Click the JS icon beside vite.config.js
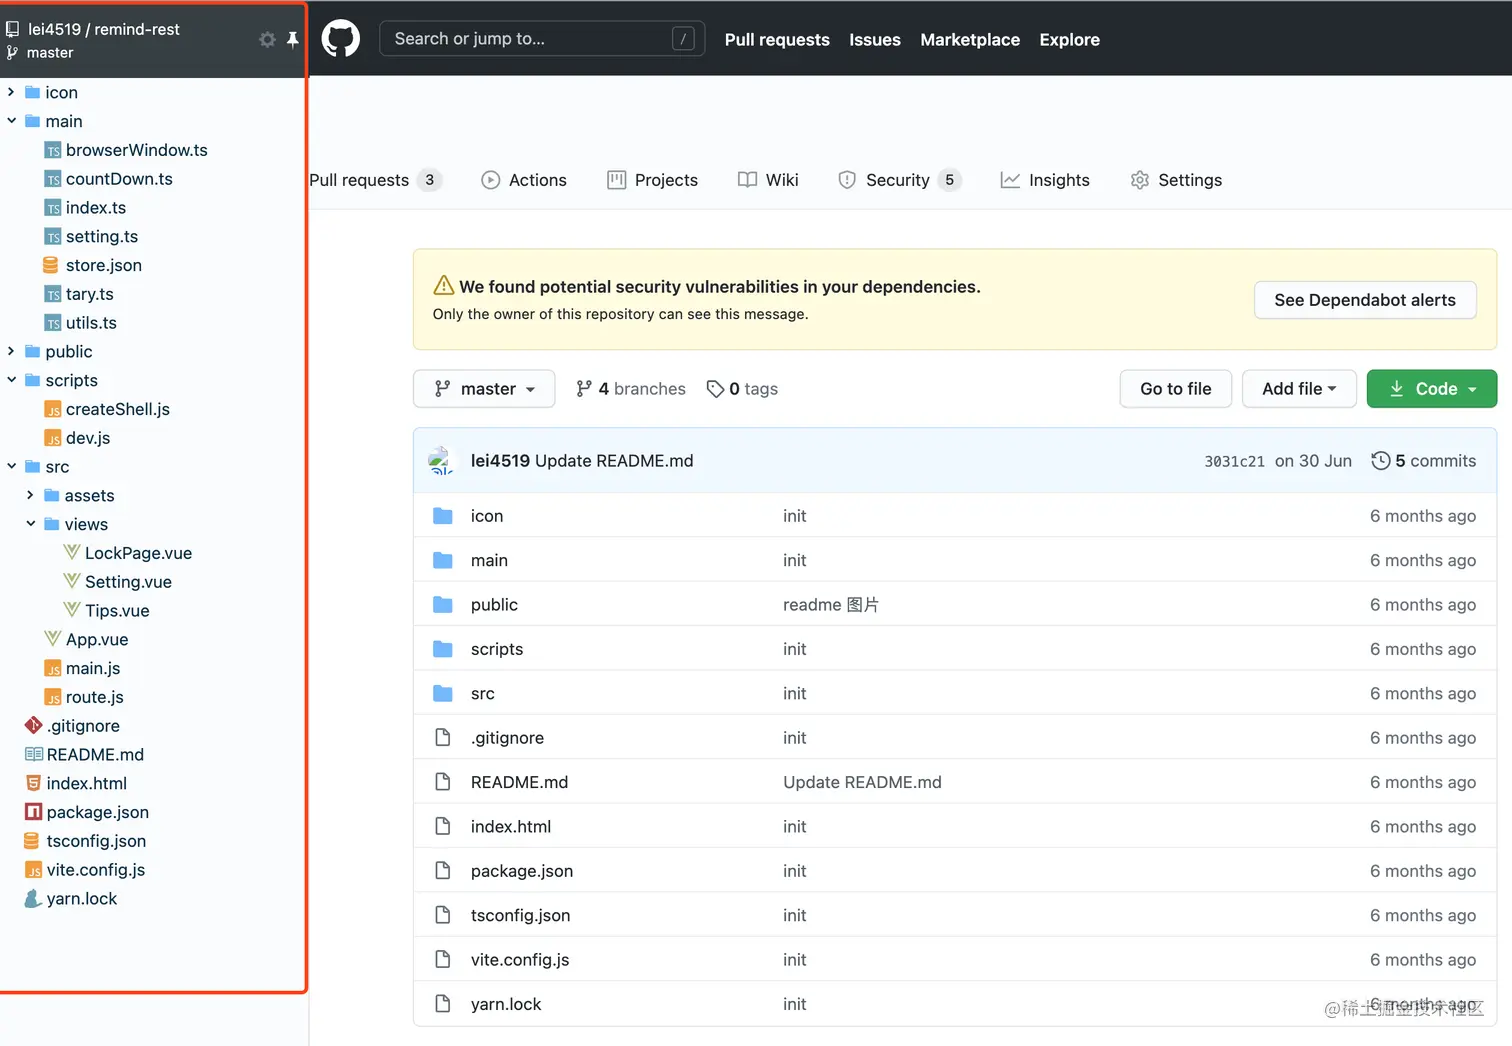Viewport: 1512px width, 1046px height. click(x=33, y=870)
